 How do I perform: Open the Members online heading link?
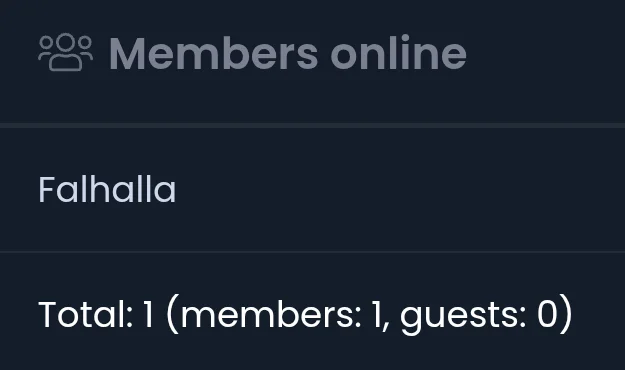(287, 53)
